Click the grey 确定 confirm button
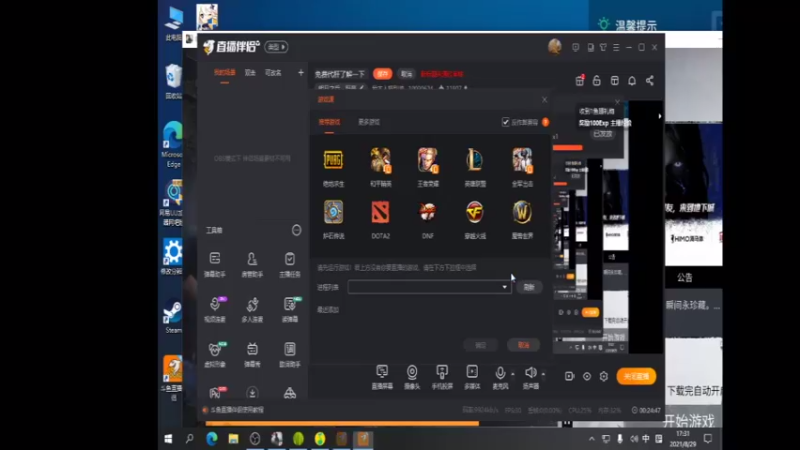Screen dimensions: 800x450 click(480, 345)
